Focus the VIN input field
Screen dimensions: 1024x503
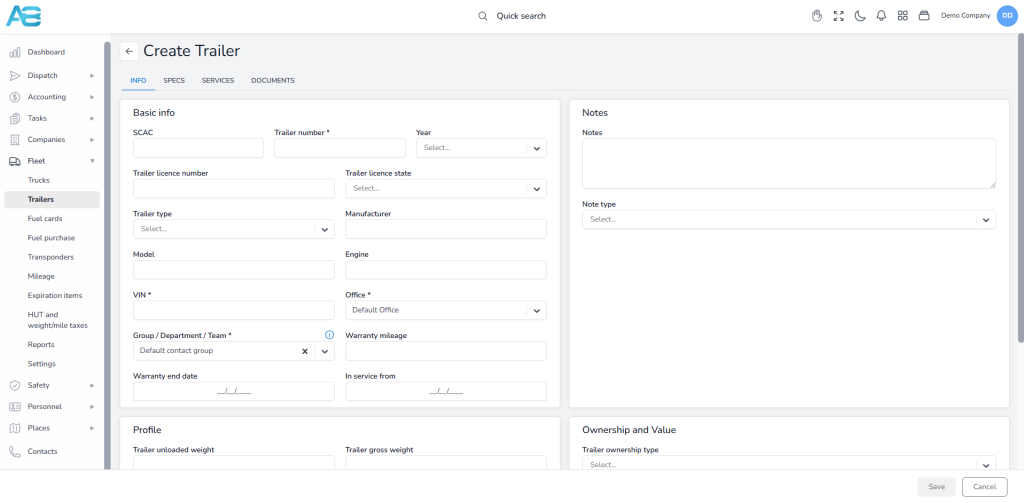(234, 310)
